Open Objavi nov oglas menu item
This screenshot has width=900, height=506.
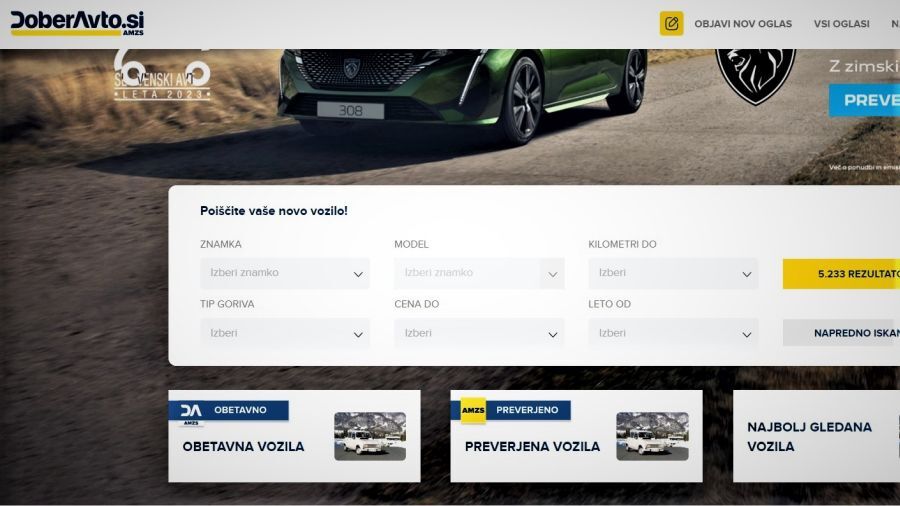[743, 24]
